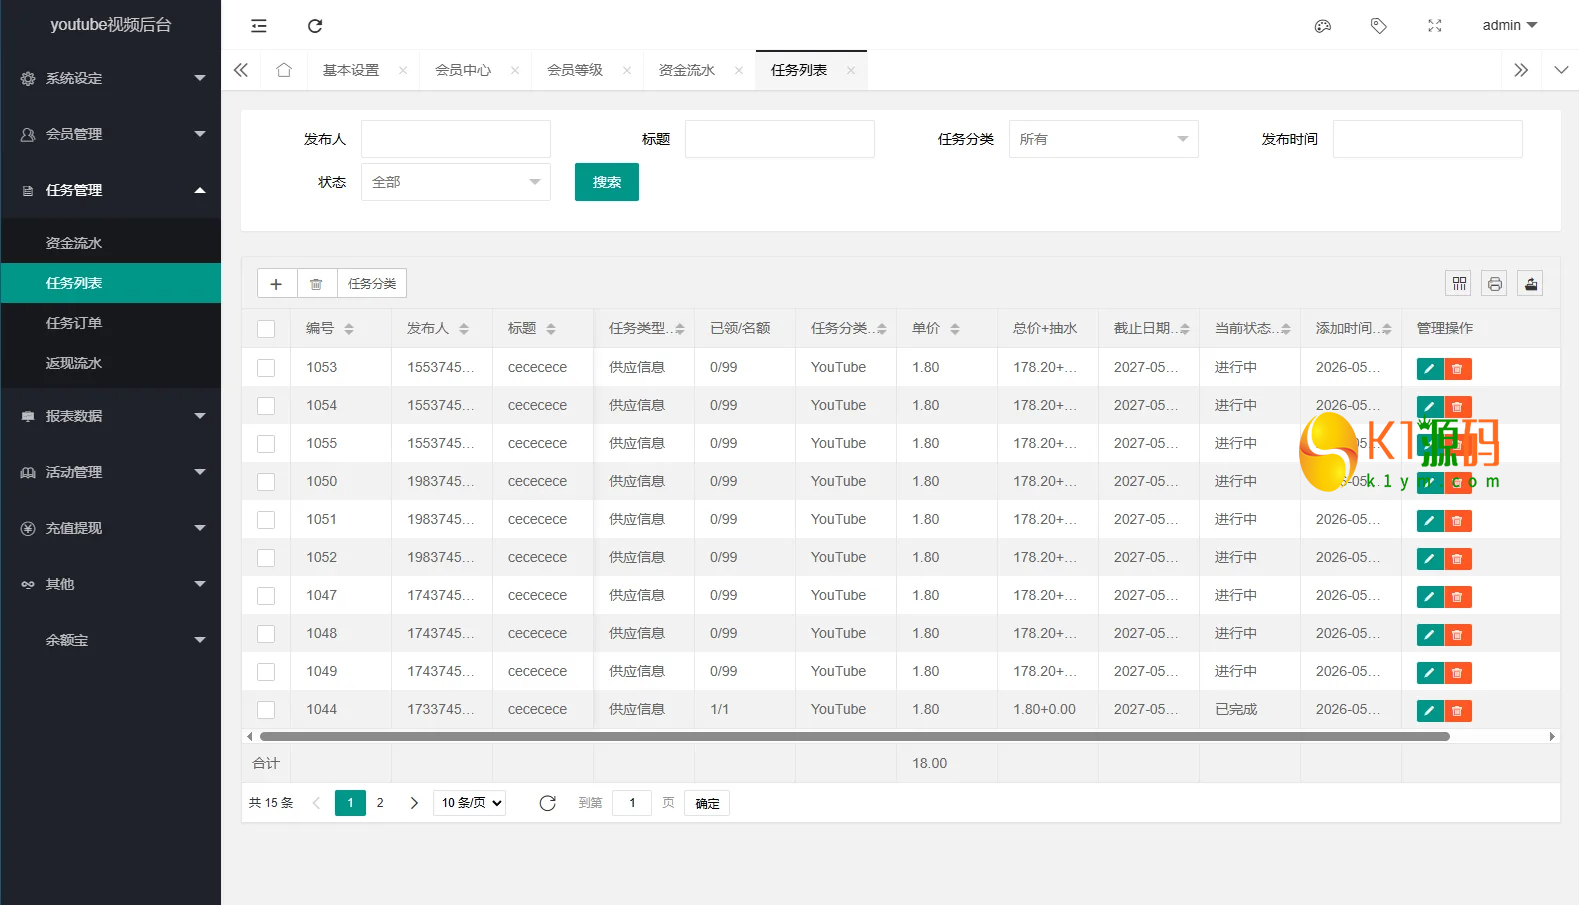Click the 确定 page jump button
Viewport: 1579px width, 905px height.
point(707,803)
